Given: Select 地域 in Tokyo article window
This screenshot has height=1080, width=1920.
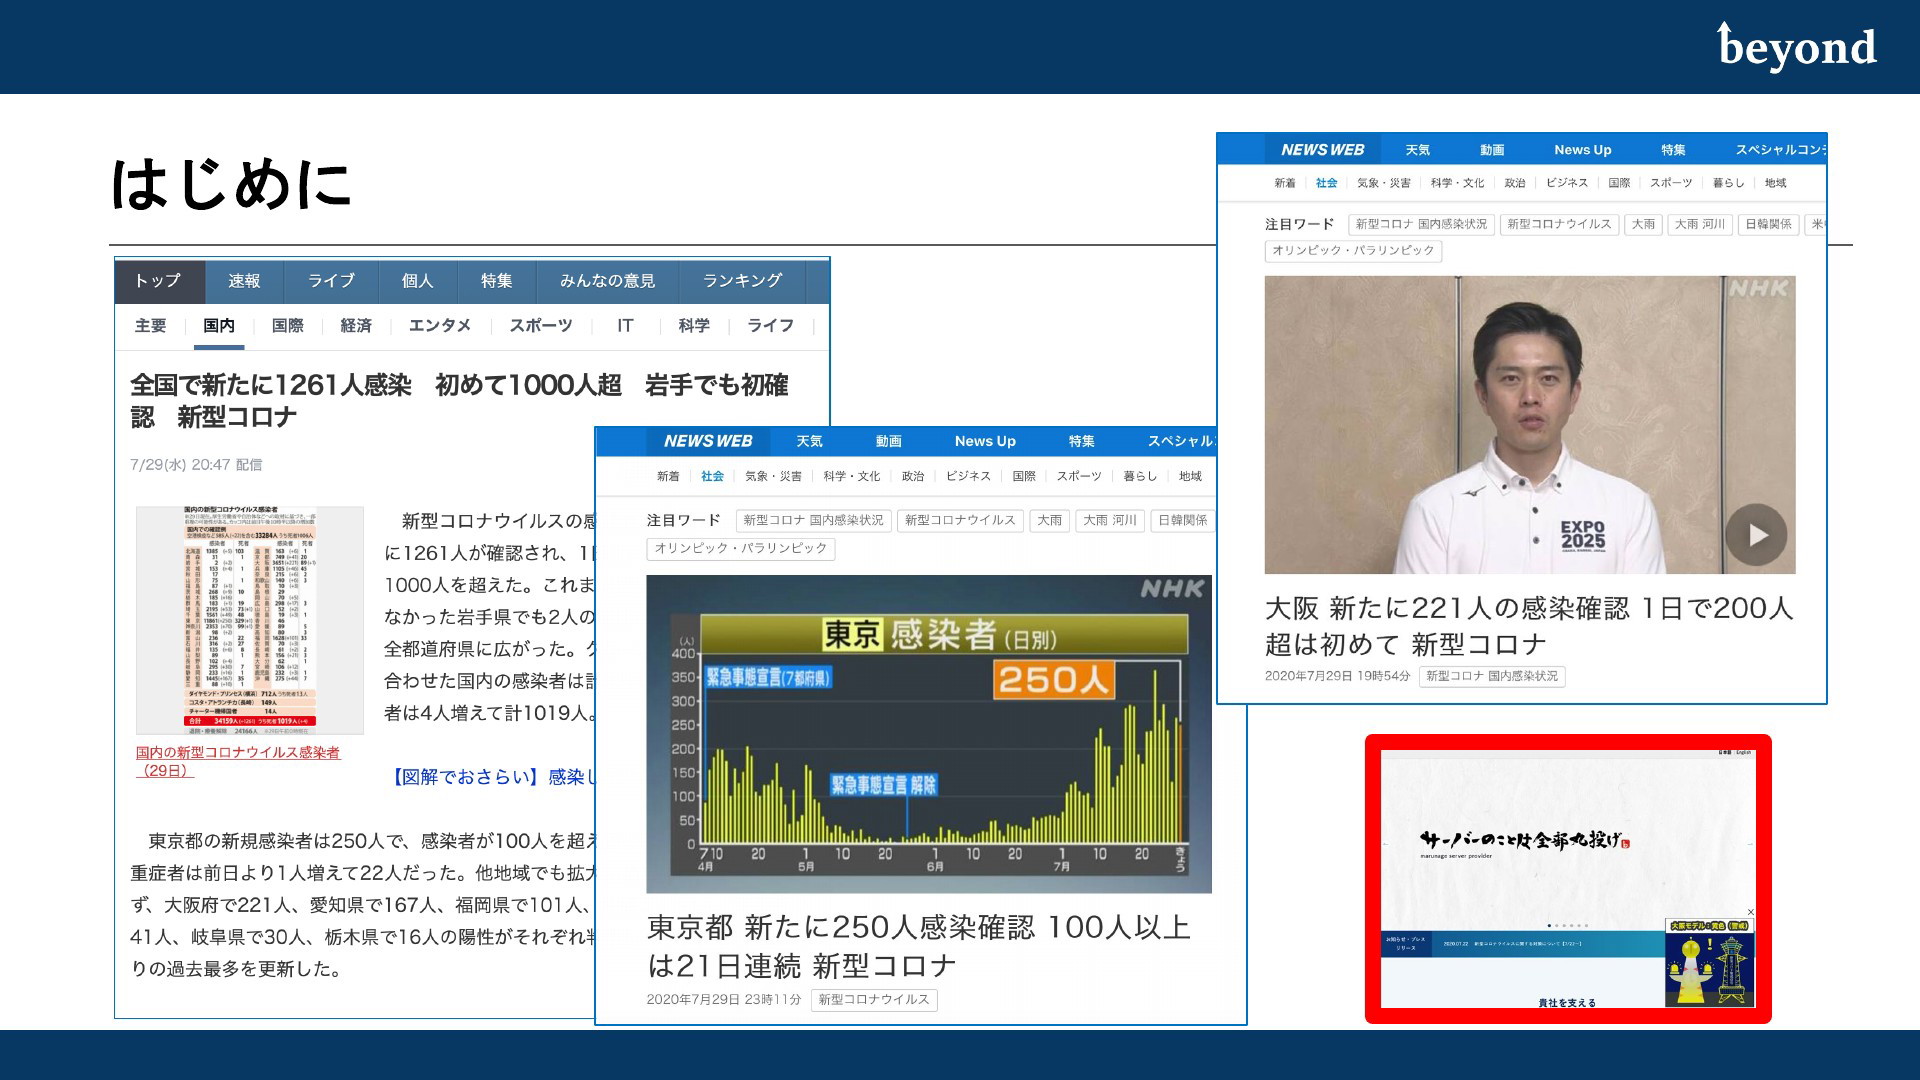Looking at the screenshot, I should [1190, 476].
